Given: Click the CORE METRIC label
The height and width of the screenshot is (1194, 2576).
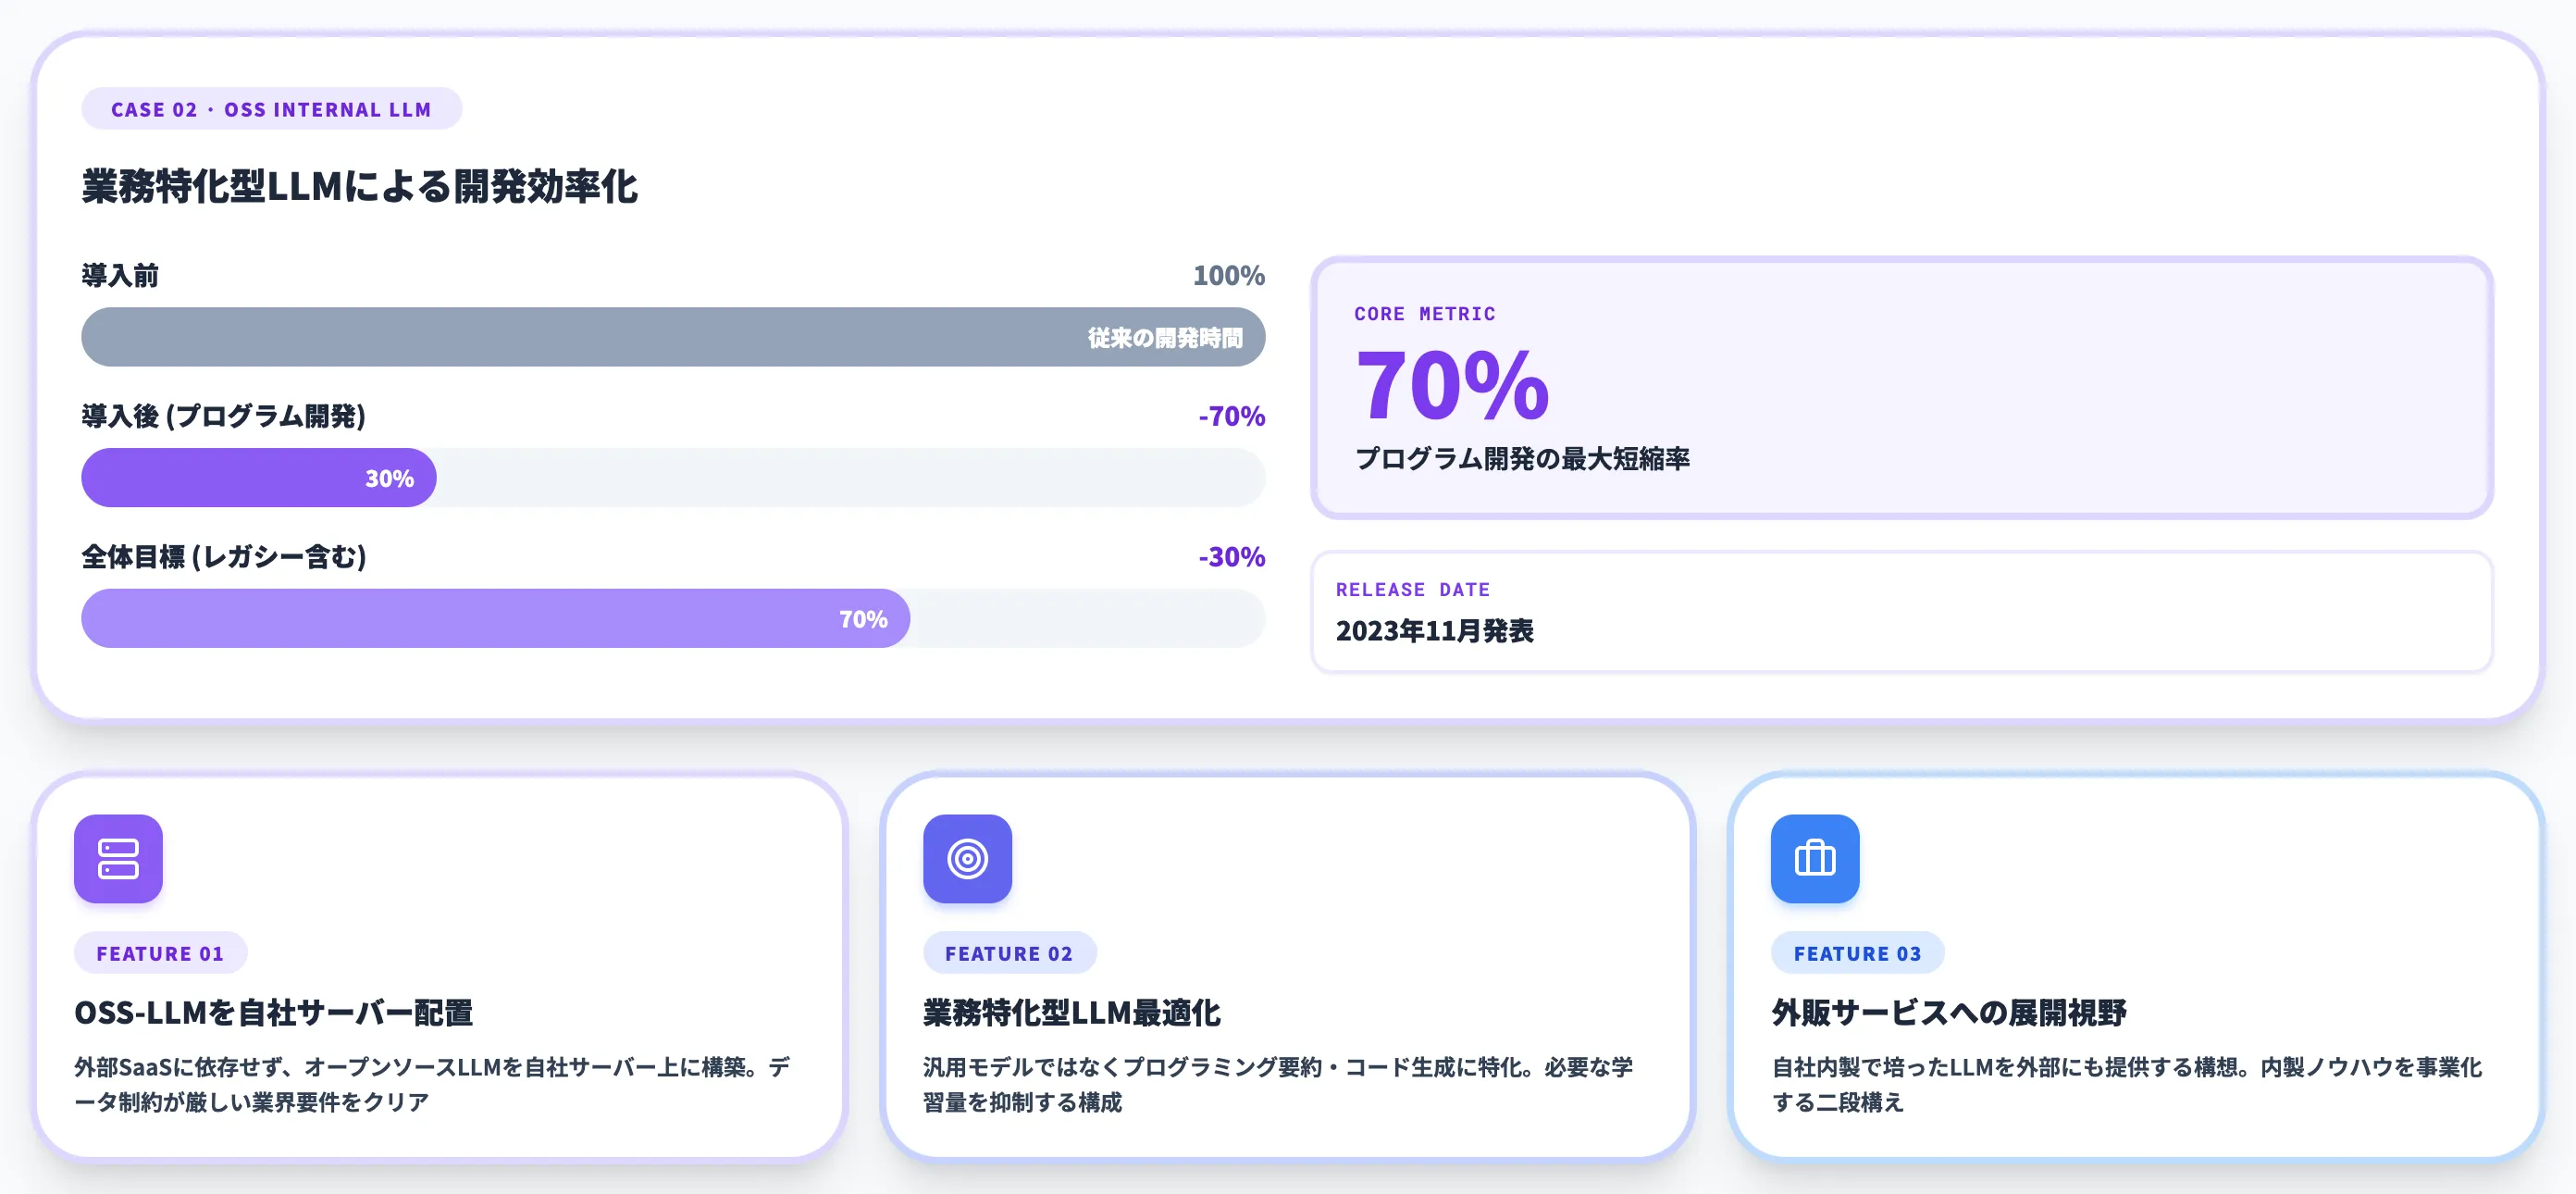Looking at the screenshot, I should (1425, 314).
